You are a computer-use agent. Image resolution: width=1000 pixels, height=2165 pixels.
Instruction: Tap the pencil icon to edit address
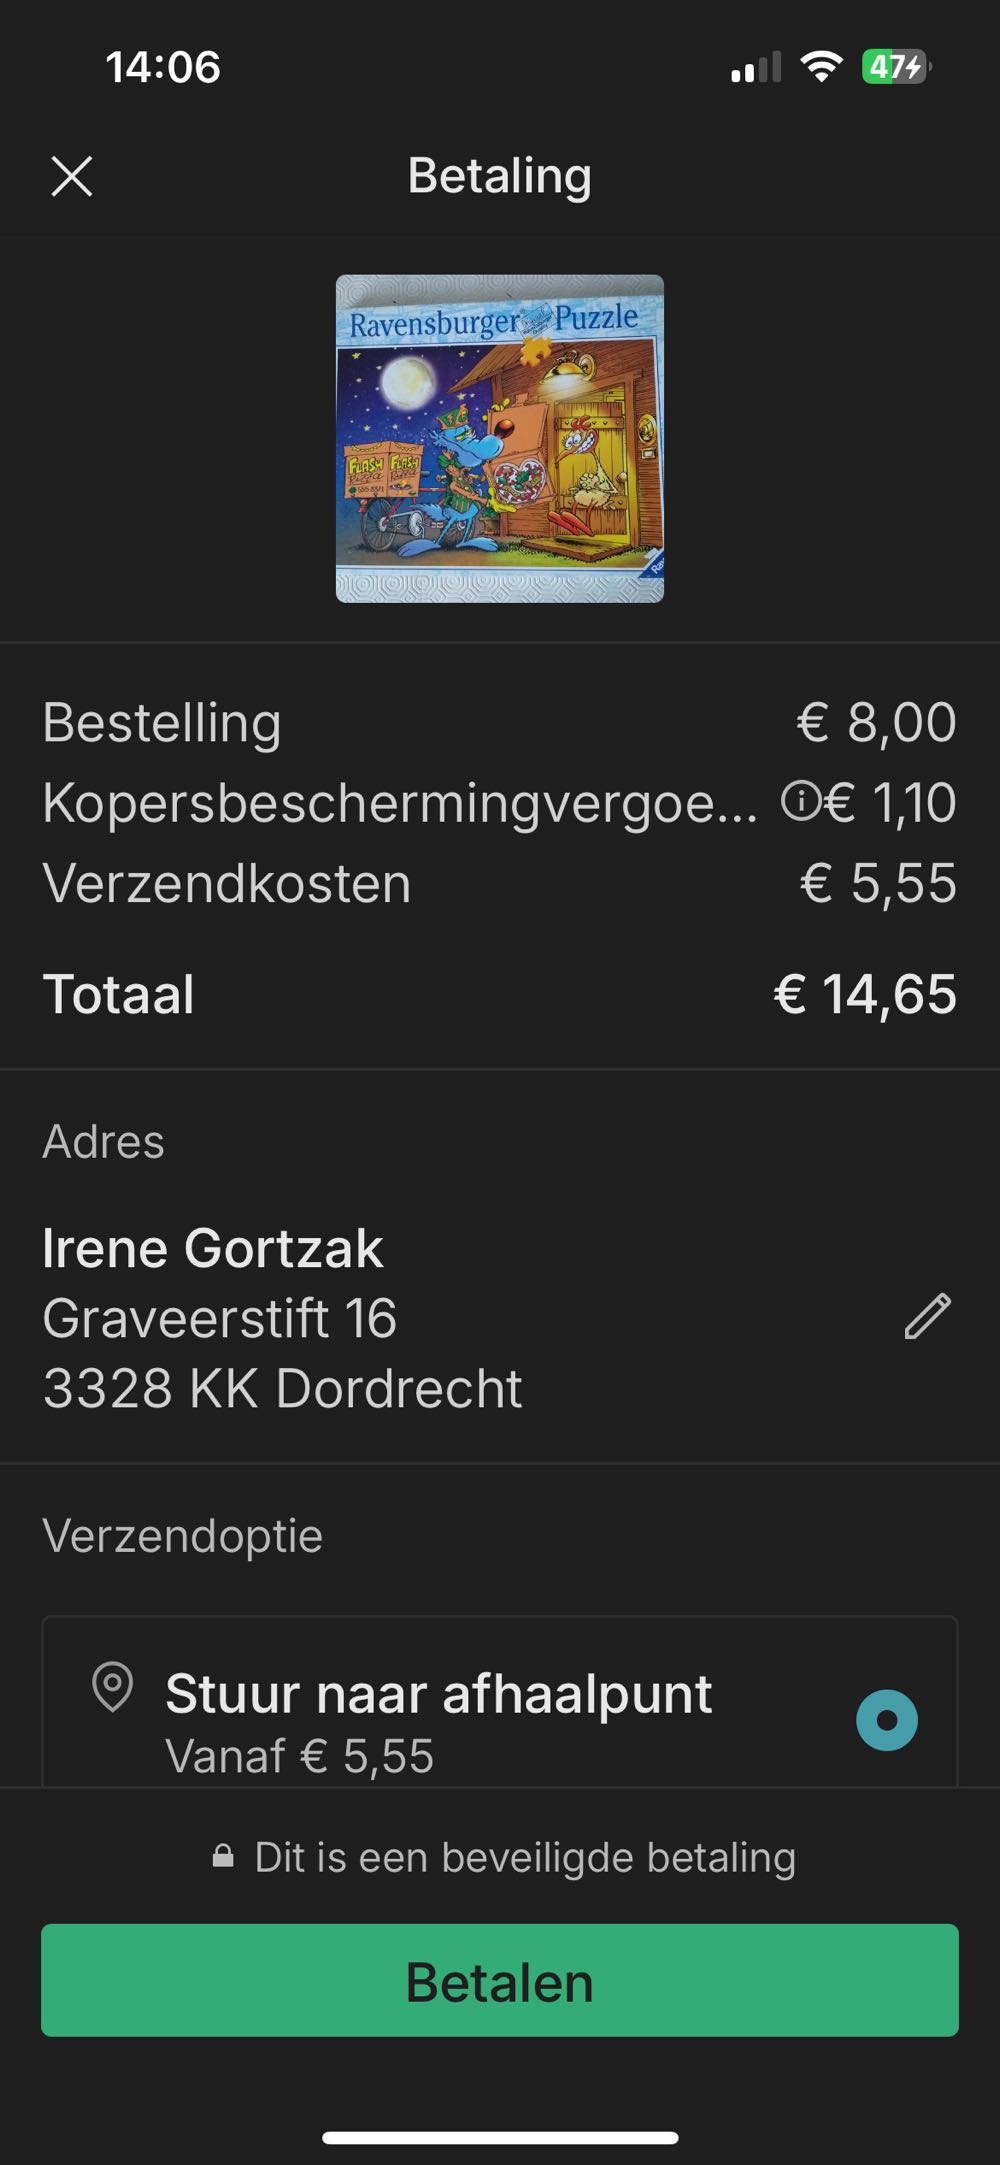point(927,1316)
